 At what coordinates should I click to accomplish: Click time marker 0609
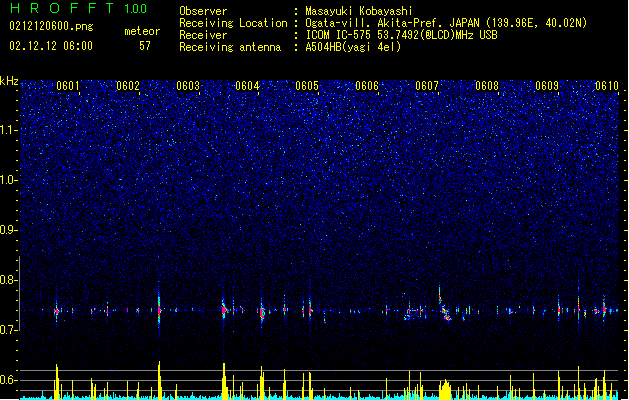547,86
